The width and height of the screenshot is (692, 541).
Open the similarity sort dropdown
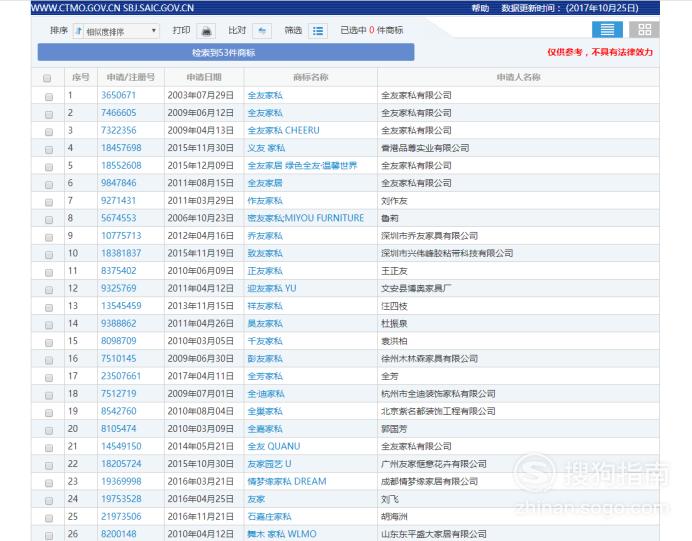point(116,31)
